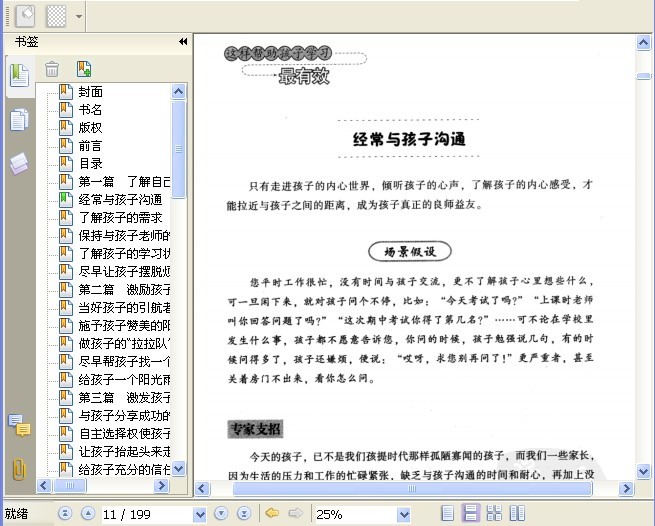The height and width of the screenshot is (526, 655).
Task: Open the 做孩子的"拉拉队" bookmark
Action: pos(124,344)
